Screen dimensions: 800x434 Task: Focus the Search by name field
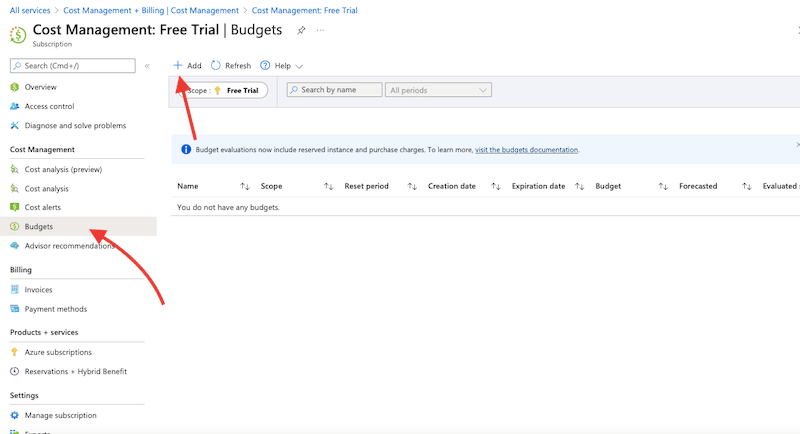pos(335,90)
